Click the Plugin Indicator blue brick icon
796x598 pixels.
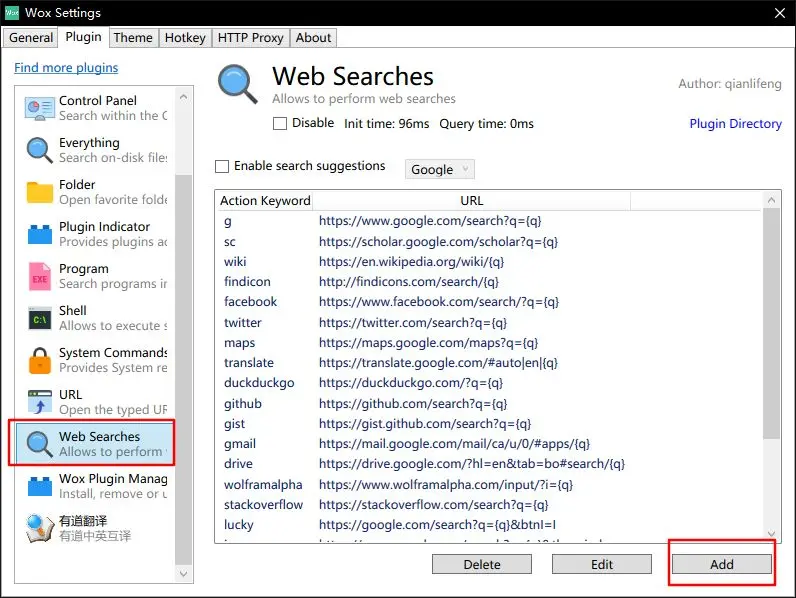tap(40, 234)
